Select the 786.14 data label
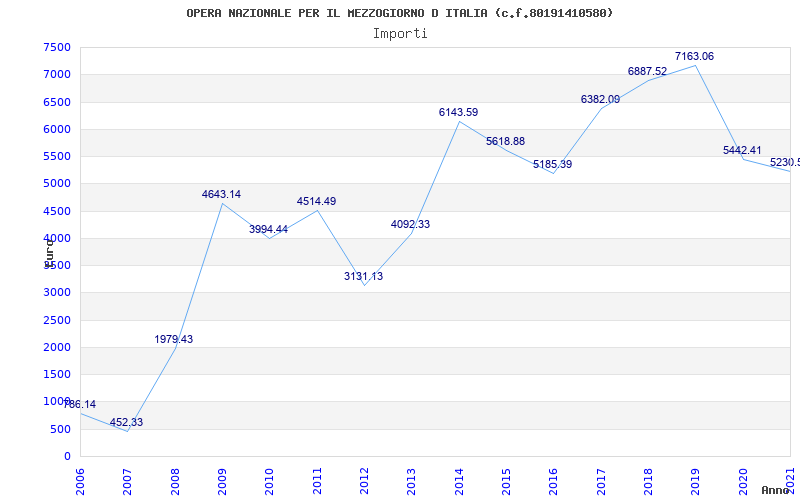This screenshot has width=800, height=500. click(x=79, y=405)
